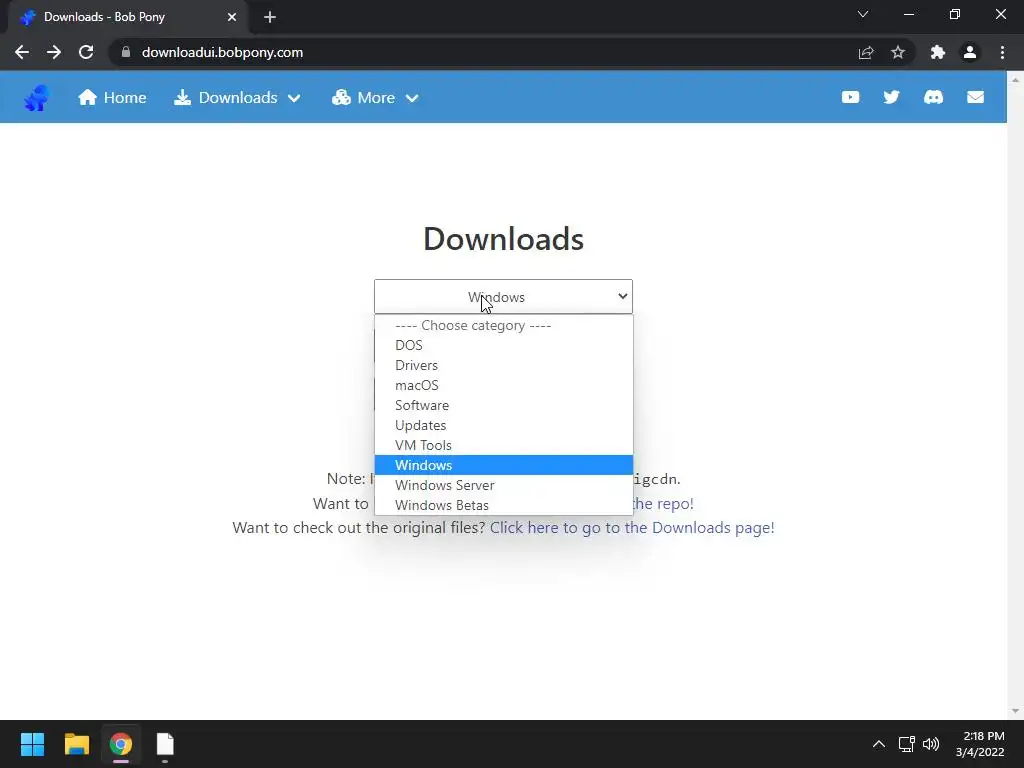The height and width of the screenshot is (768, 1024).
Task: Select Windows Server from the list
Action: [x=504, y=485]
